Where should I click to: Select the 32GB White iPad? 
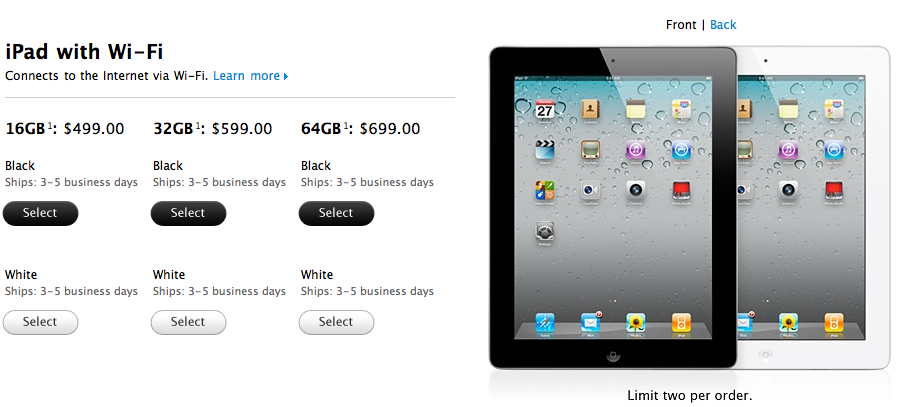188,322
